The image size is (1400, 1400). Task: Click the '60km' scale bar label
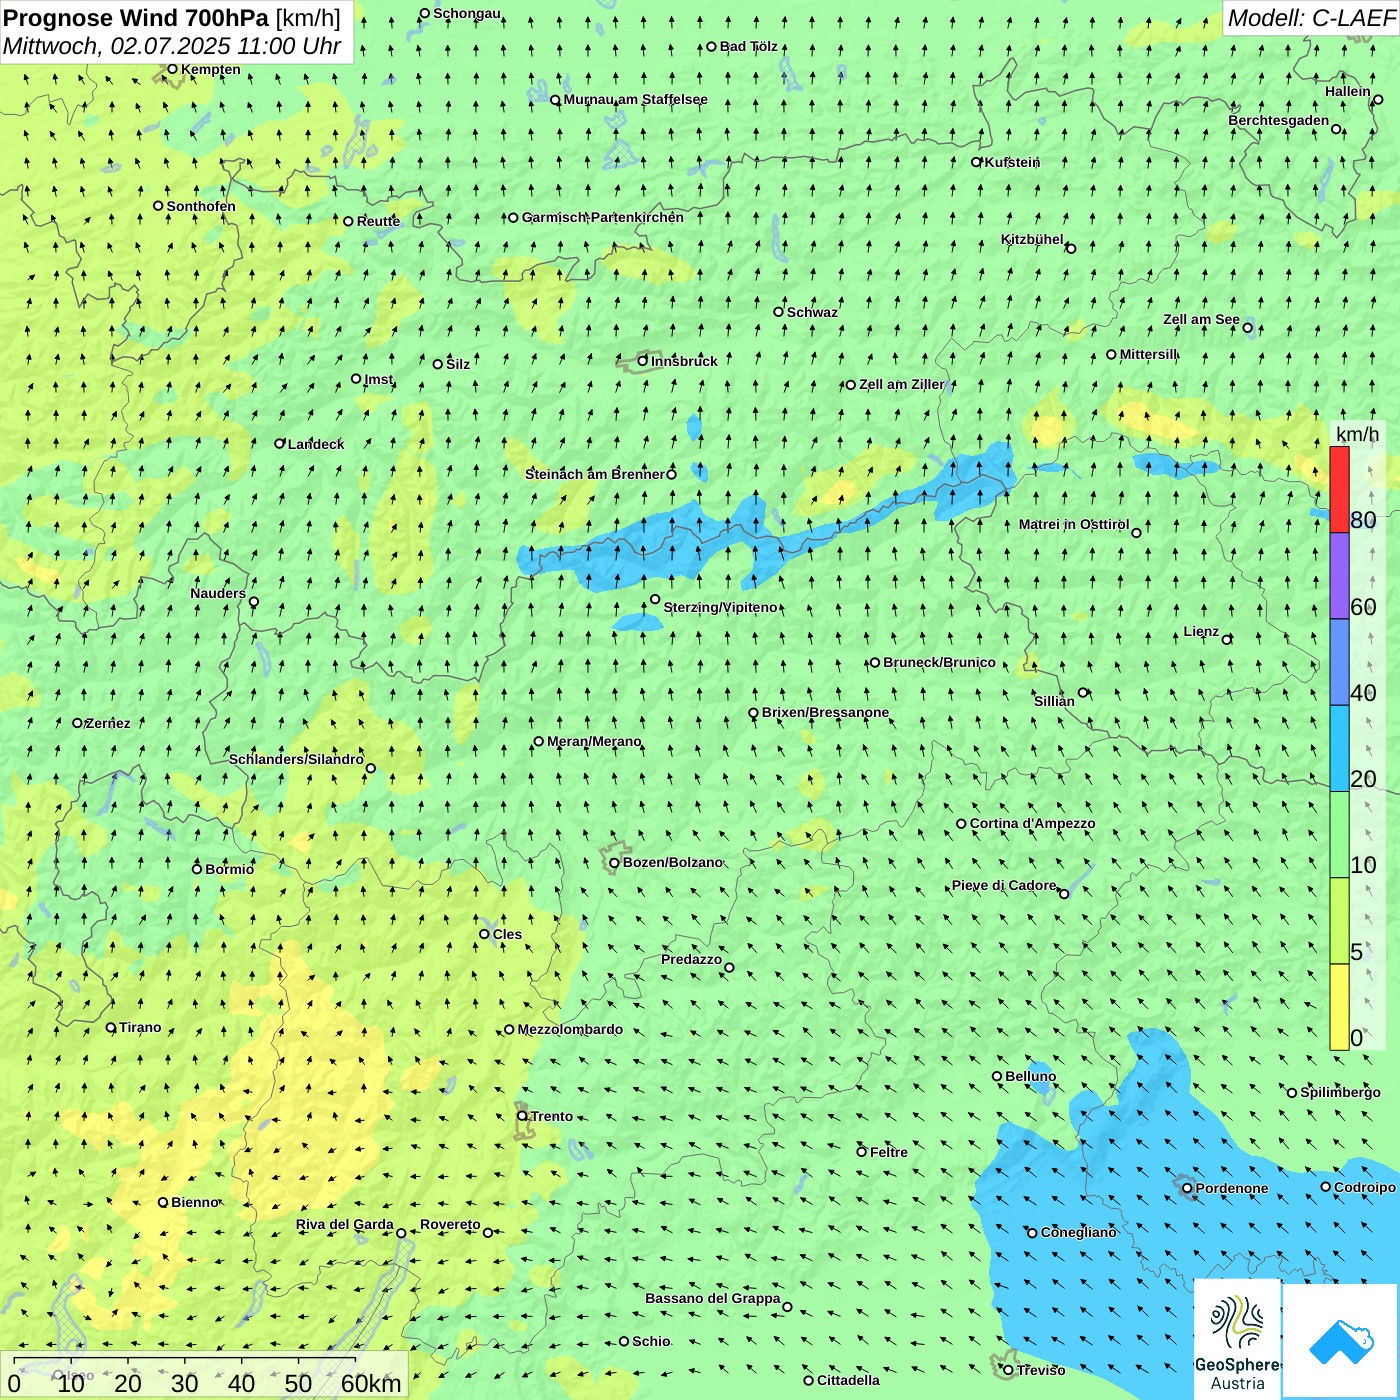pos(371,1383)
